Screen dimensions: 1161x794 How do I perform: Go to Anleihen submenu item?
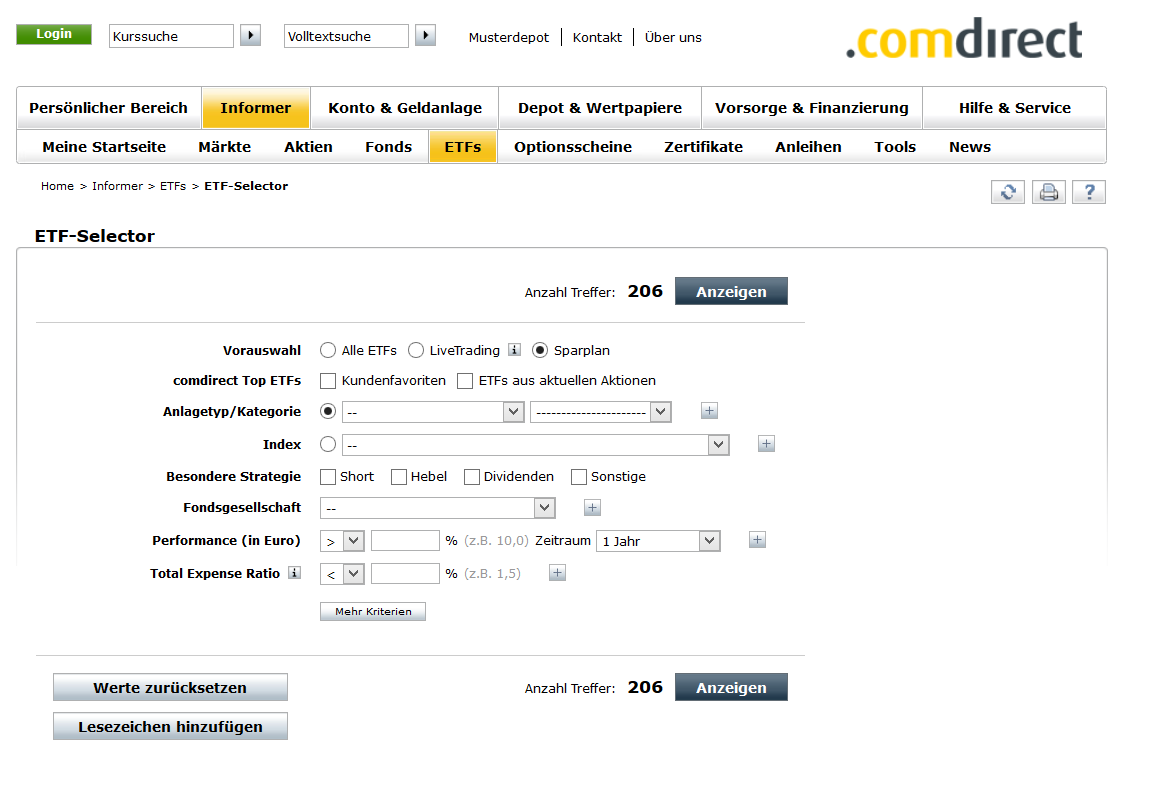[x=809, y=147]
